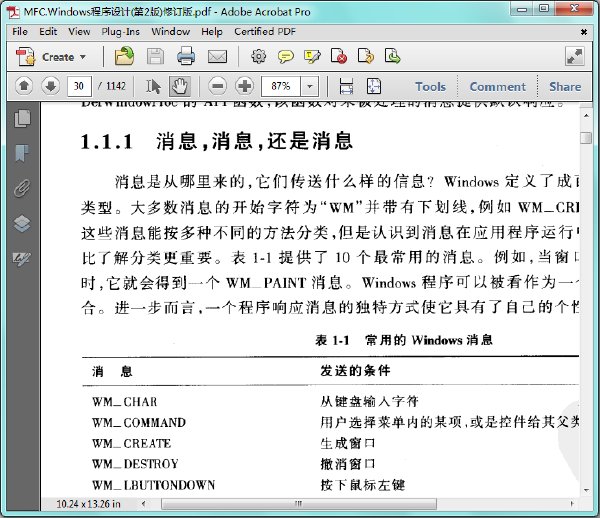Choose the Select text cursor tool
The image size is (600, 518).
coord(153,86)
